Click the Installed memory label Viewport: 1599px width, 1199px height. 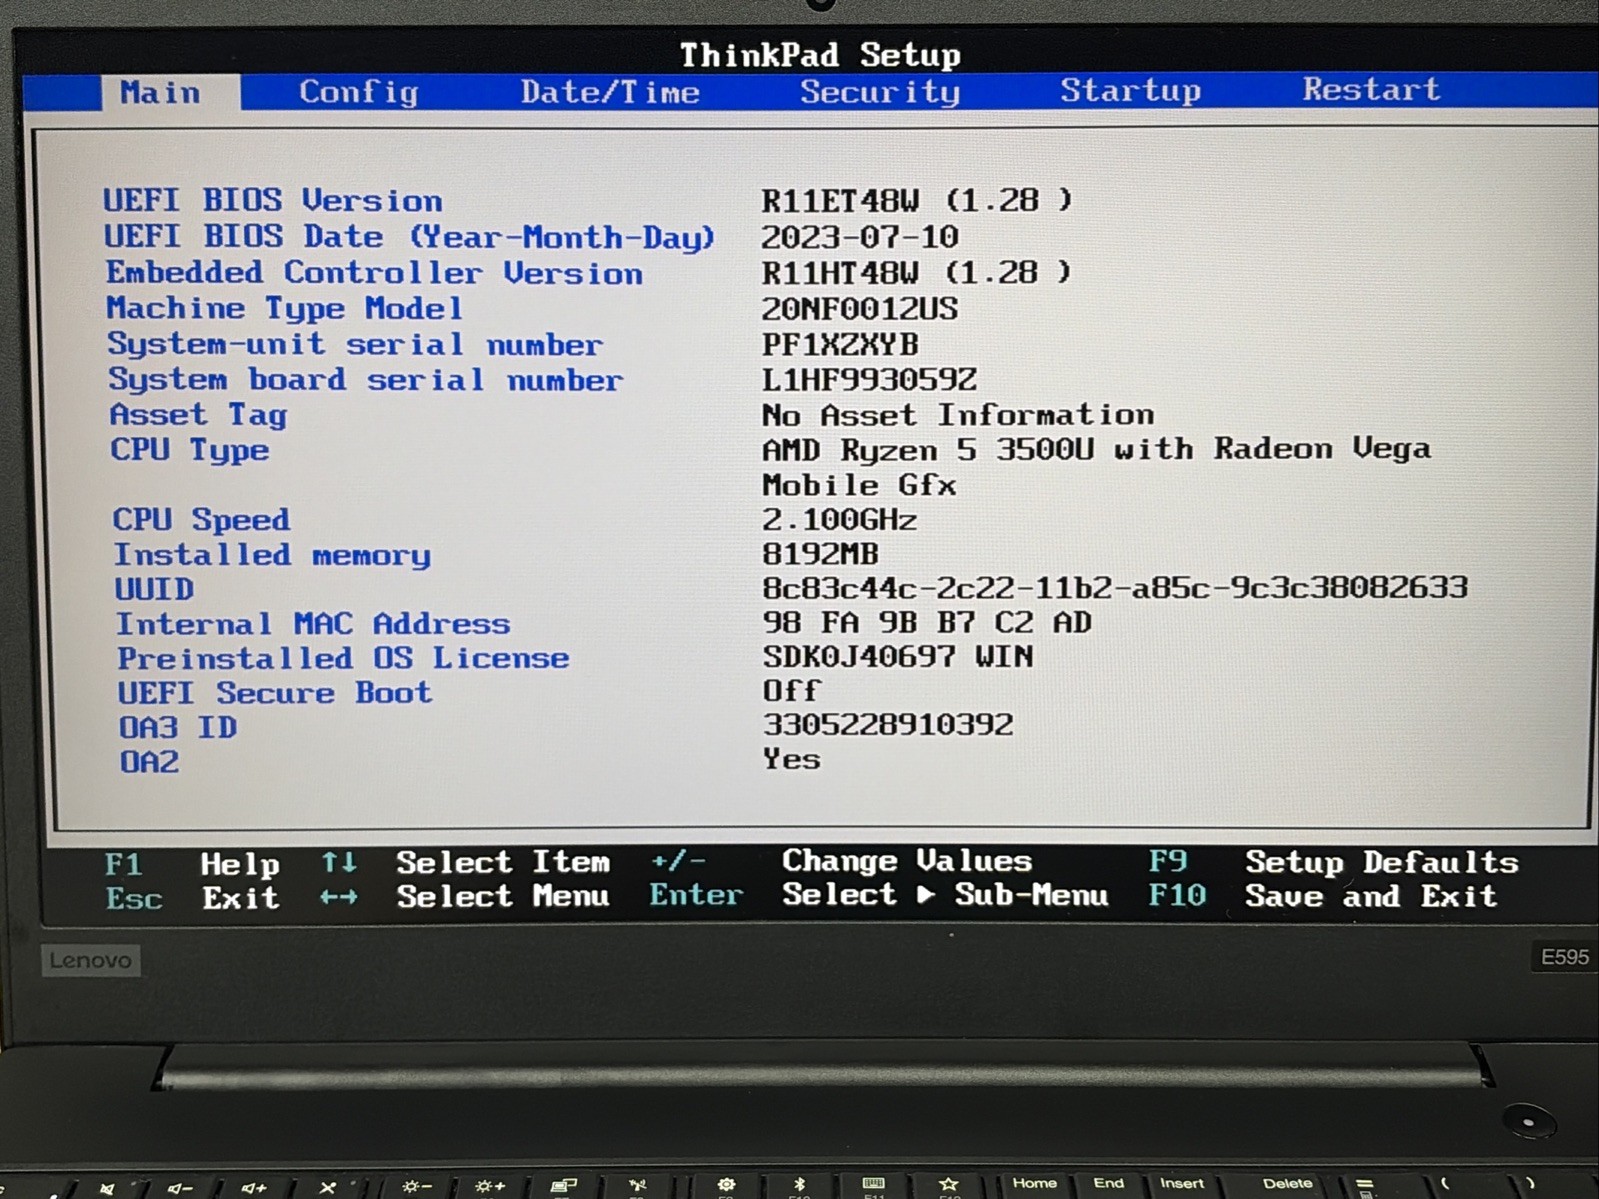[272, 555]
